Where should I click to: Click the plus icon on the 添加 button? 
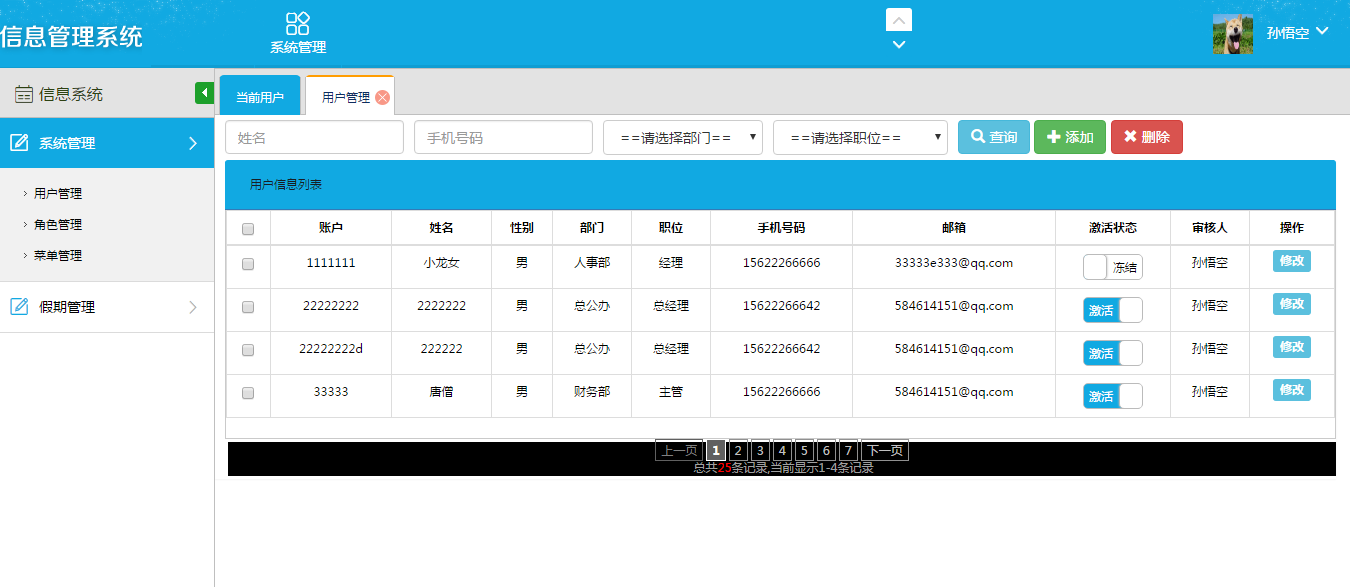[x=1055, y=137]
